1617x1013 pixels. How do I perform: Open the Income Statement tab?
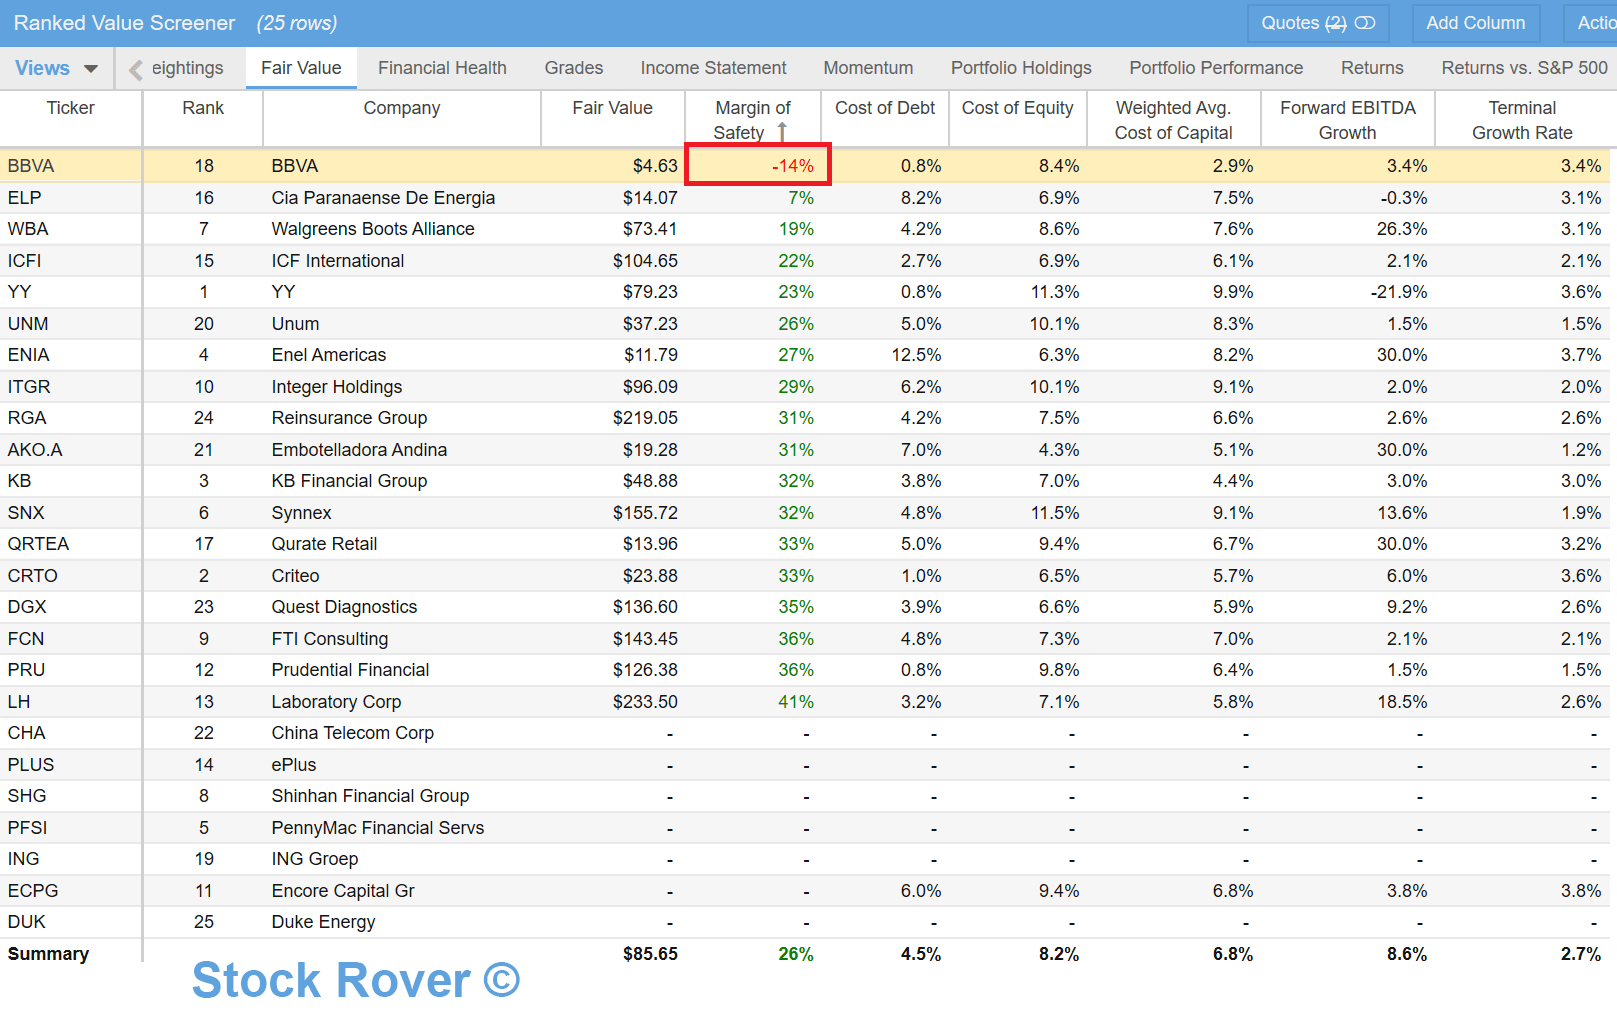coord(713,68)
